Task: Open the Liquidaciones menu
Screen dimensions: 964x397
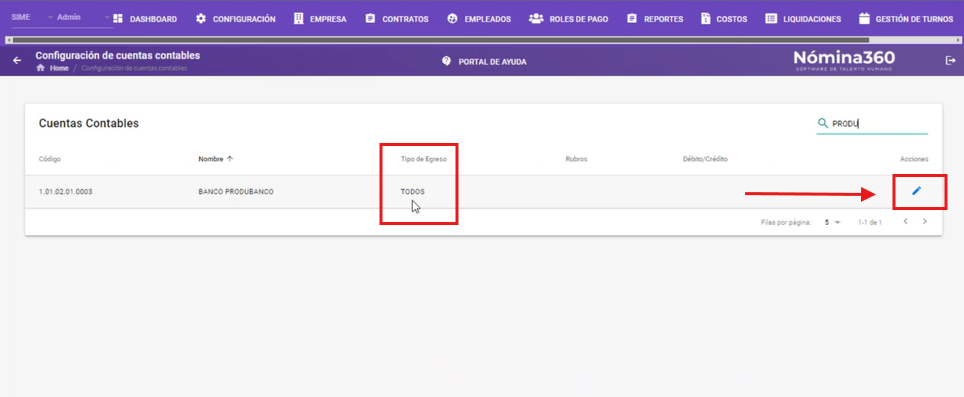Action: click(x=803, y=19)
